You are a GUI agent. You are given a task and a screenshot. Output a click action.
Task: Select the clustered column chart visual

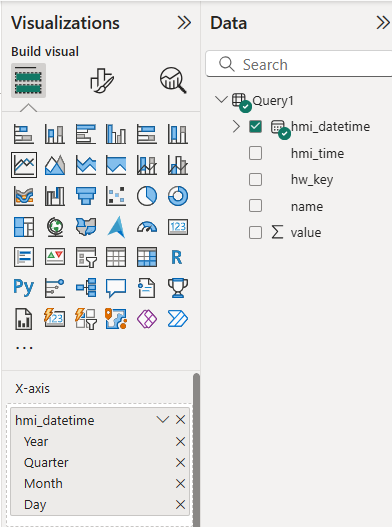[x=116, y=134]
